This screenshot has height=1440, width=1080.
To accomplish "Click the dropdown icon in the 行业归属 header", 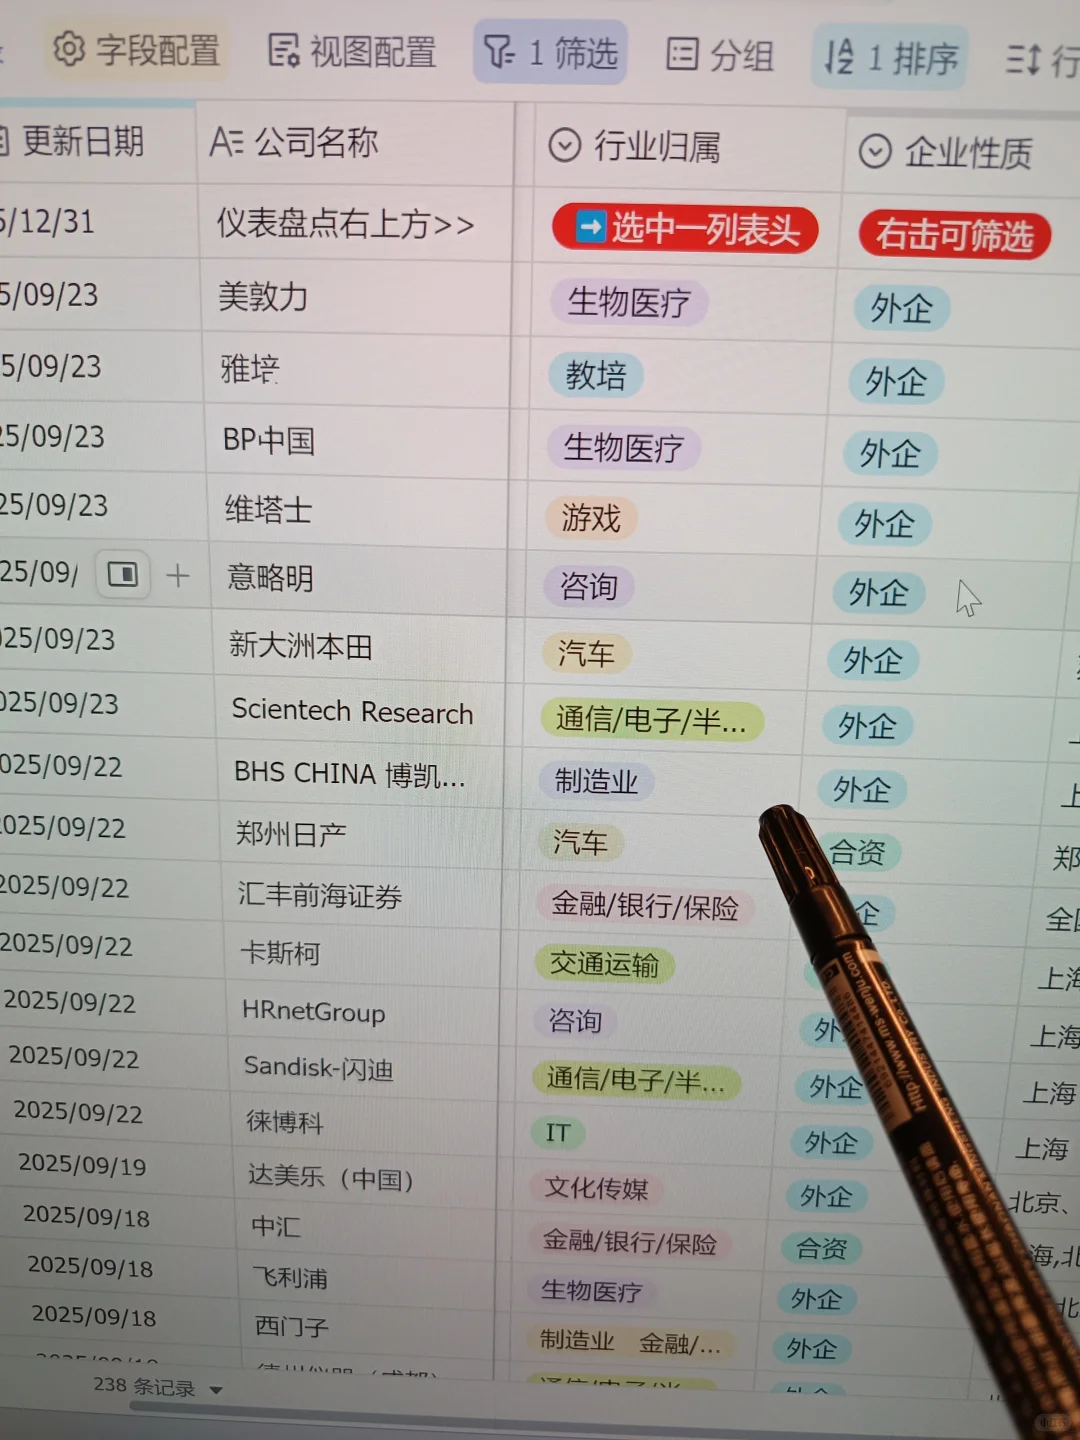I will click(565, 146).
